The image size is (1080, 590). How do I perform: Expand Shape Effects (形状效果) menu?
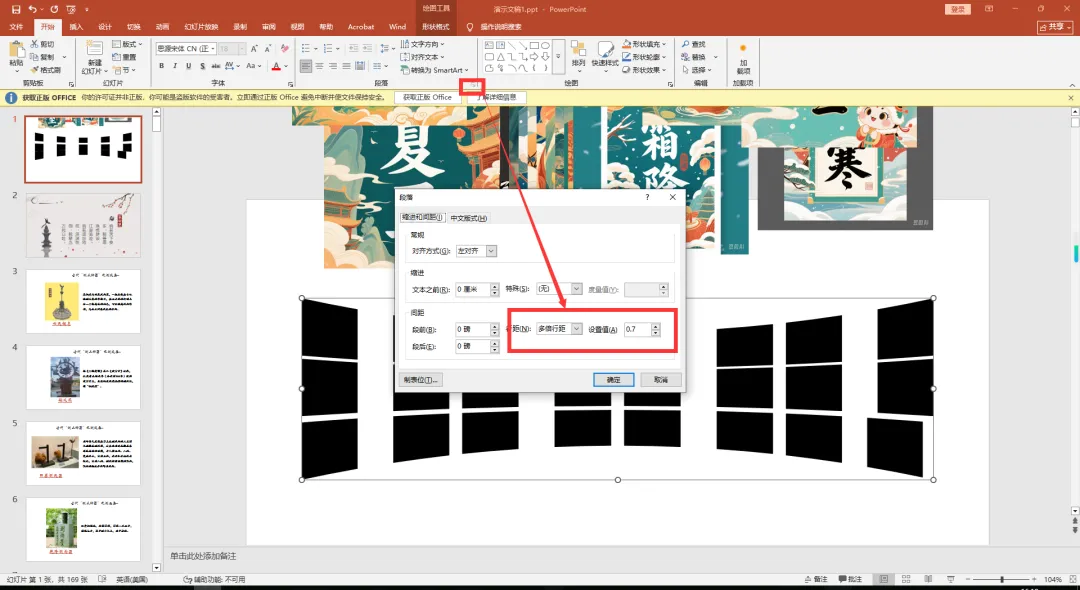click(645, 70)
